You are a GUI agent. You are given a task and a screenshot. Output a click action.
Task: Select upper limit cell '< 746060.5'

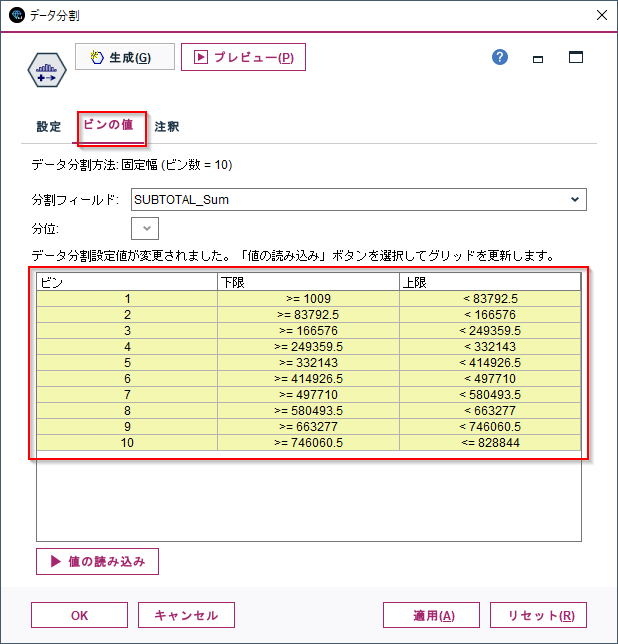click(x=490, y=427)
